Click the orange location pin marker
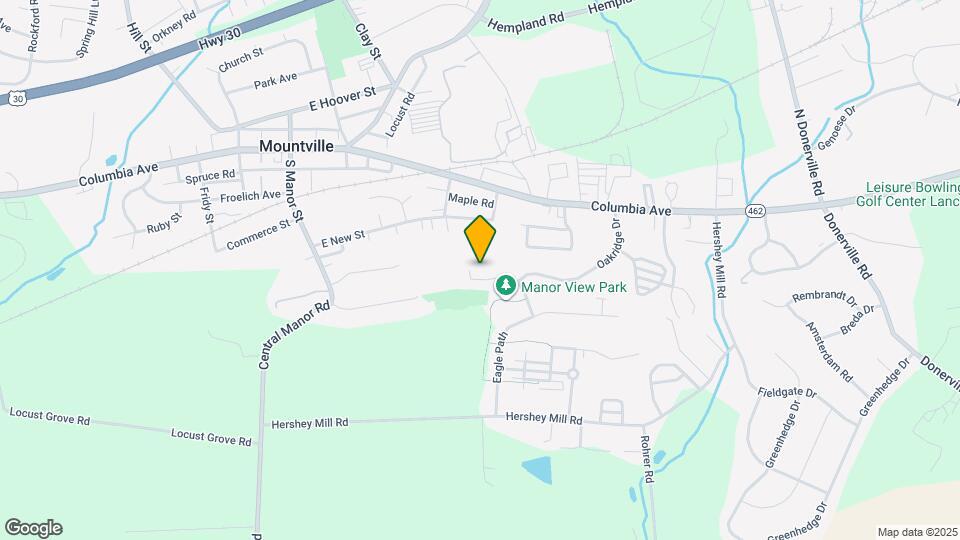Viewport: 960px width, 540px height. (x=480, y=239)
